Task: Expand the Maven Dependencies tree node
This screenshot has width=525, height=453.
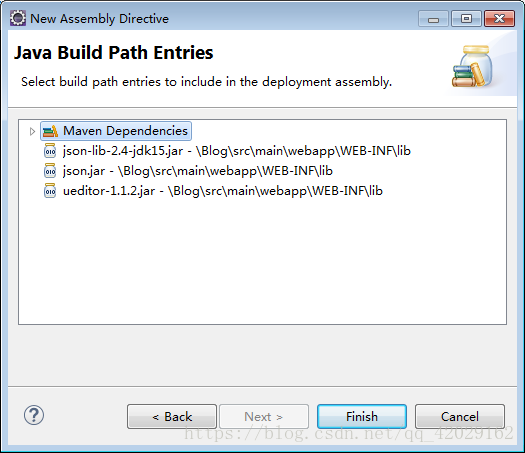Action: pyautogui.click(x=32, y=131)
